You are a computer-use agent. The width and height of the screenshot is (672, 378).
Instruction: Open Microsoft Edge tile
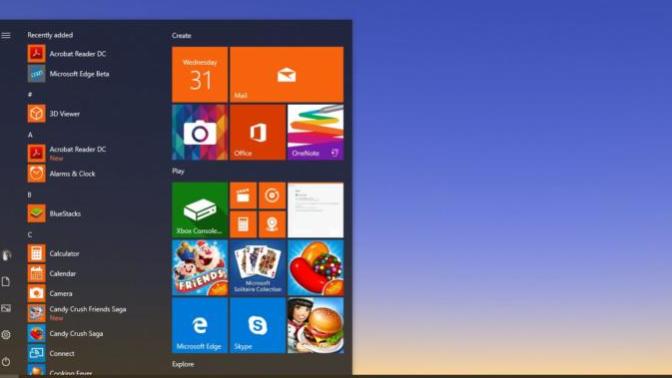click(x=200, y=325)
